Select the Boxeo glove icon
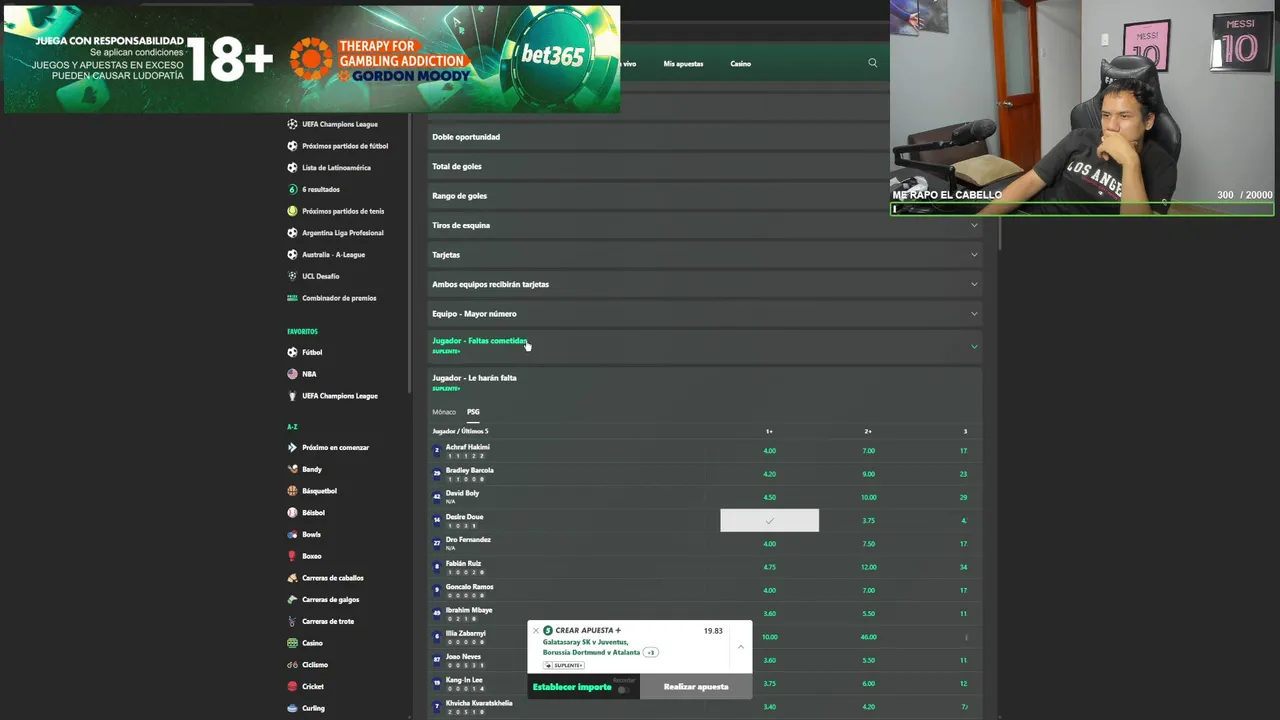Viewport: 1280px width, 720px height. click(292, 556)
